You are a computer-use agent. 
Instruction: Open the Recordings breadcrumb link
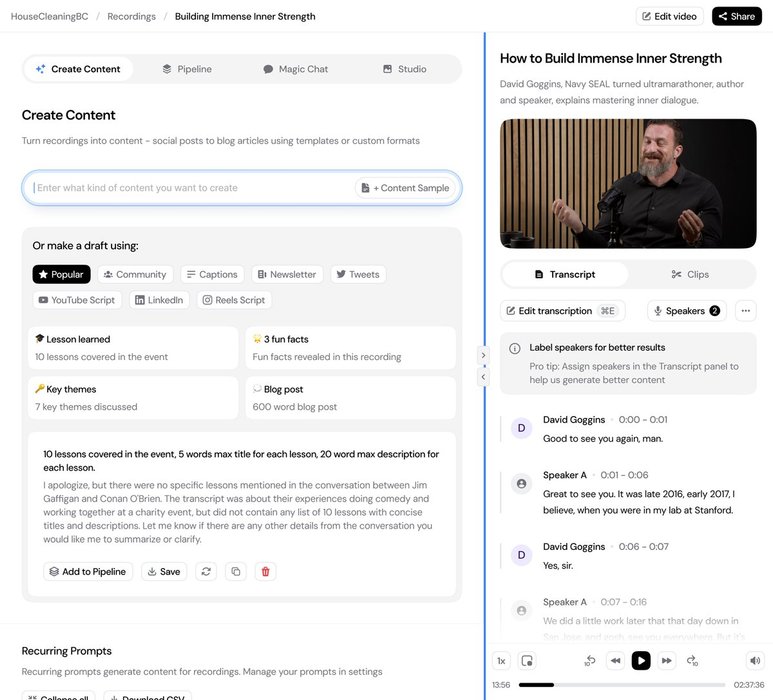(131, 16)
